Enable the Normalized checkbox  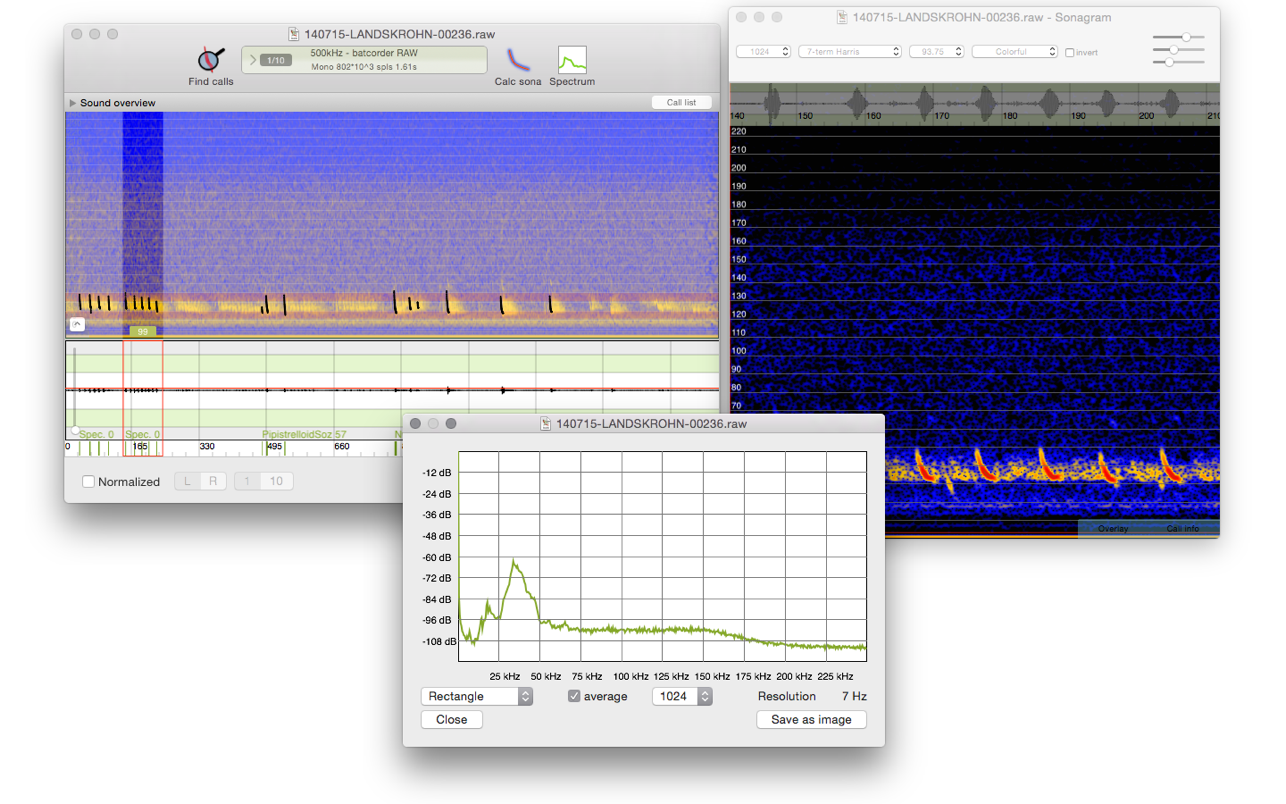point(88,482)
